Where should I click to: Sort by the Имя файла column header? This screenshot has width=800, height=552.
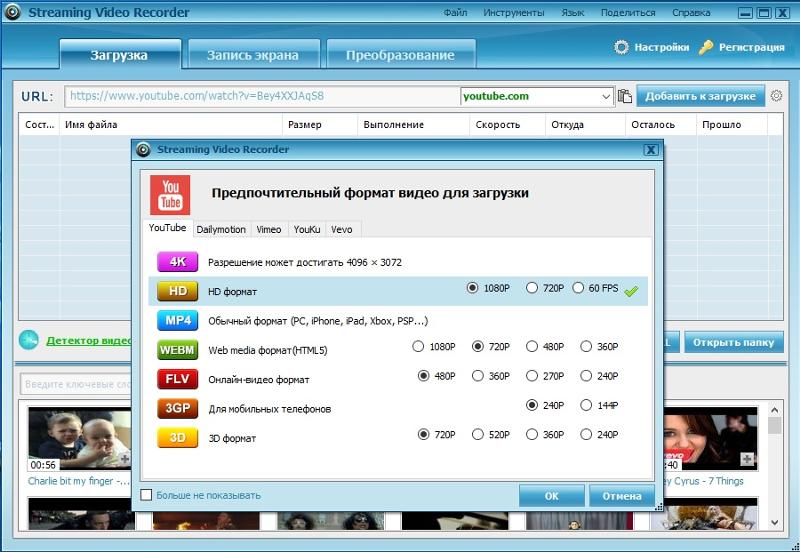click(x=171, y=124)
